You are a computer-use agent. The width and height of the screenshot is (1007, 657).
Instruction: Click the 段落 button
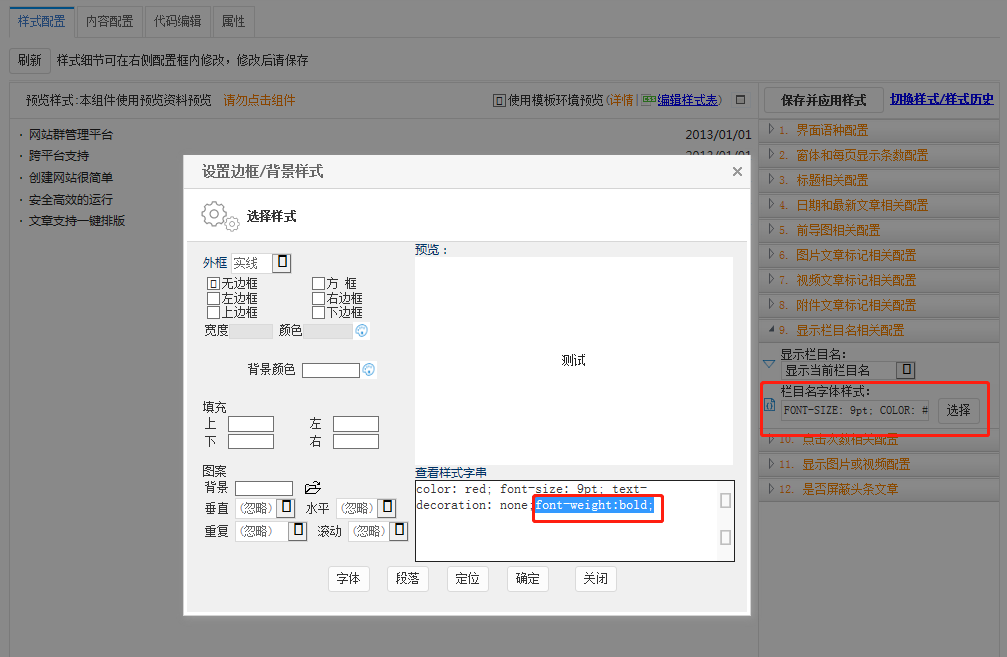tap(408, 579)
